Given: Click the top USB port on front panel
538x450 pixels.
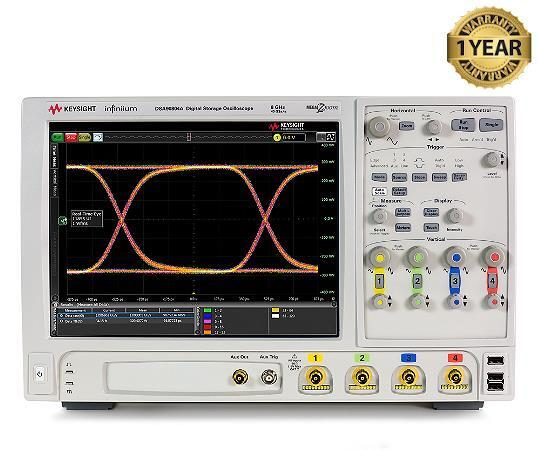Looking at the screenshot, I should [x=495, y=360].
